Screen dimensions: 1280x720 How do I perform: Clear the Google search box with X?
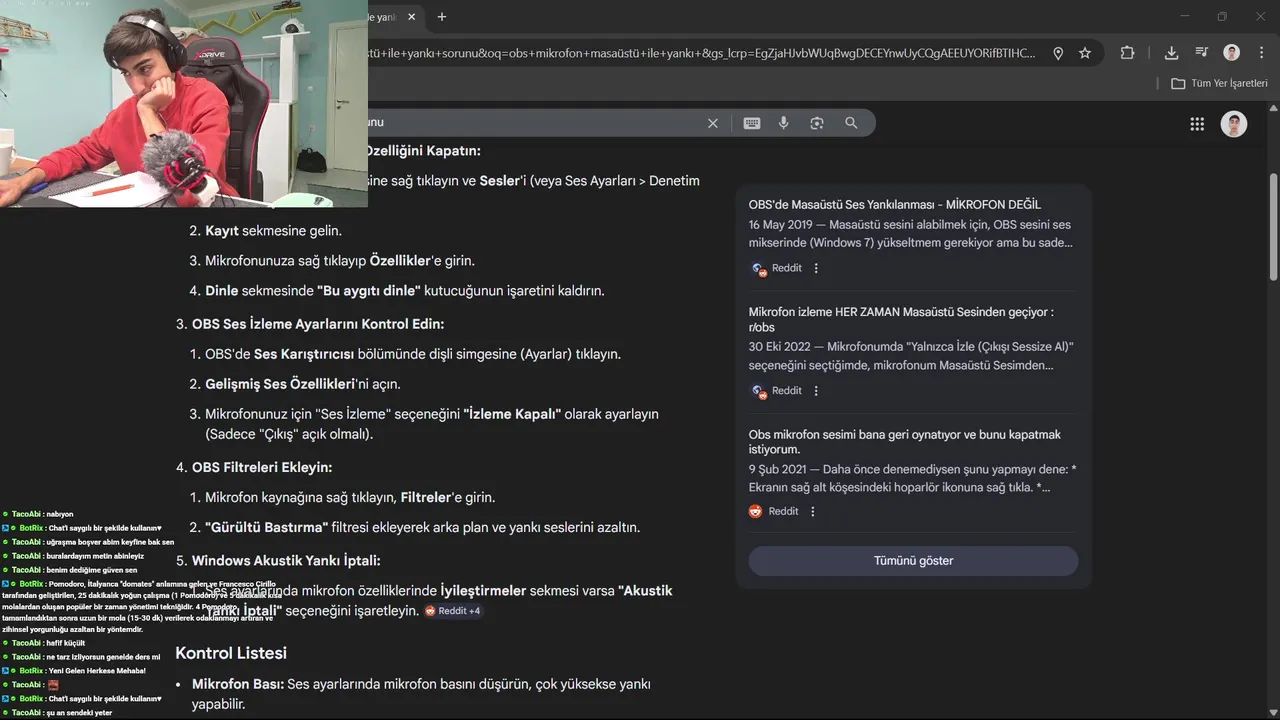click(713, 123)
